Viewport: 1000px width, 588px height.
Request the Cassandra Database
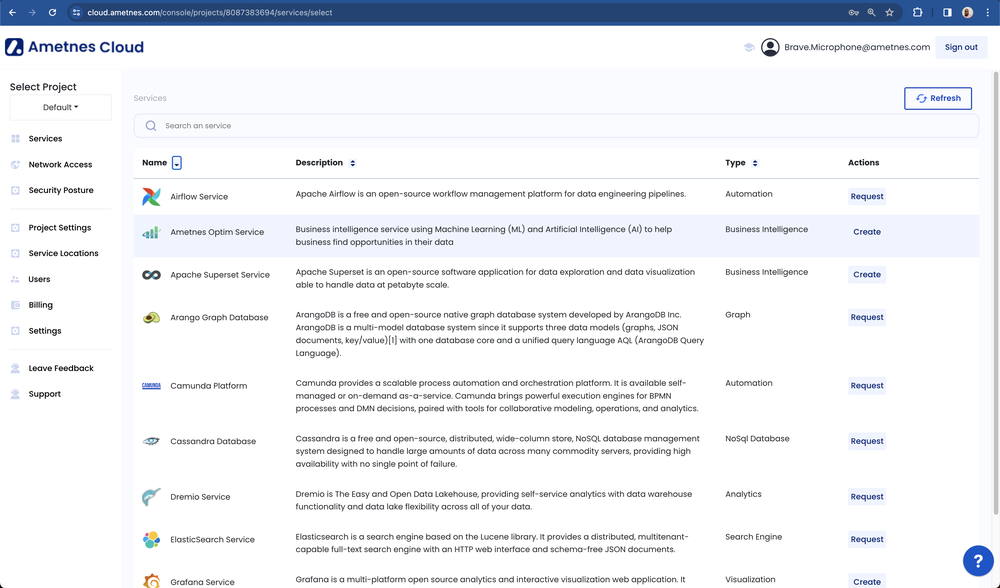tap(867, 441)
